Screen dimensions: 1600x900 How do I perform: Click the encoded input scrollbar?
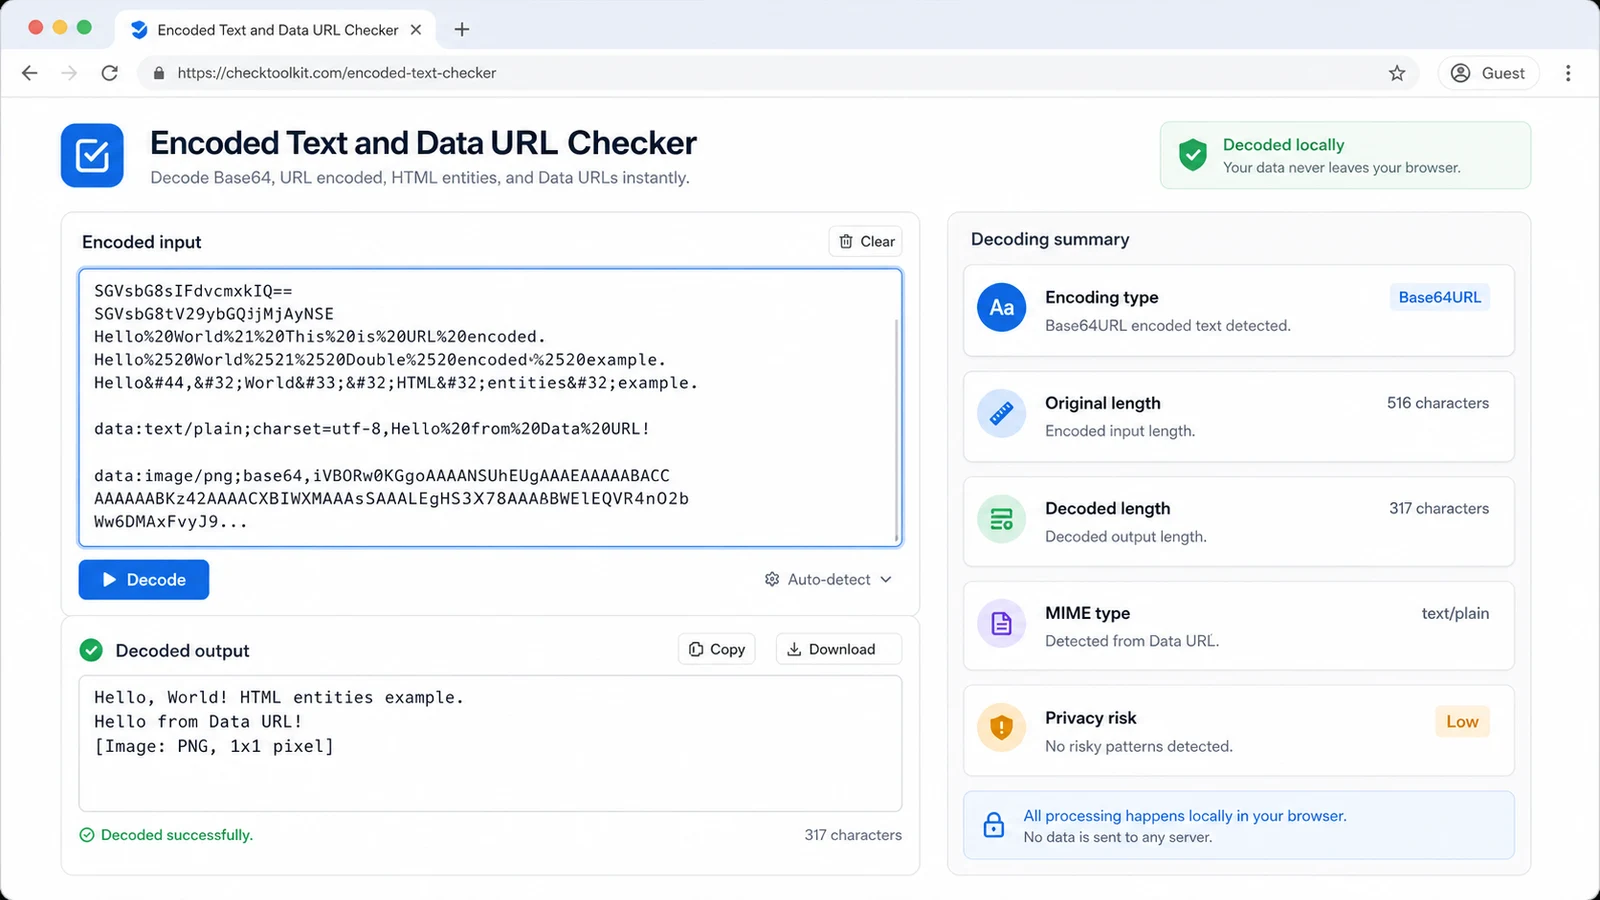click(896, 430)
